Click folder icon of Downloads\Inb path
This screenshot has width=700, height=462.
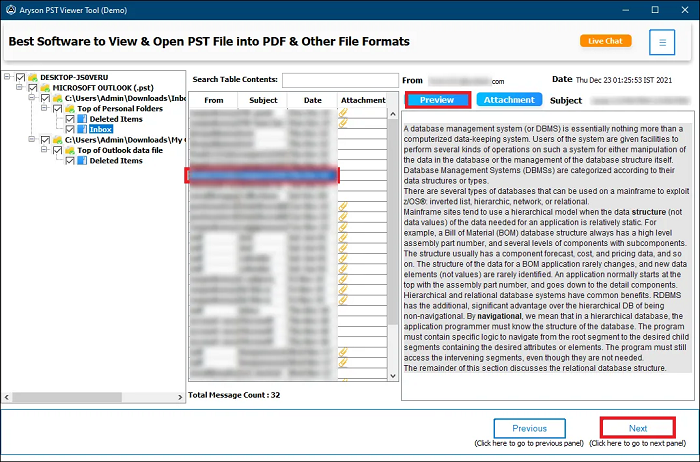[58, 98]
